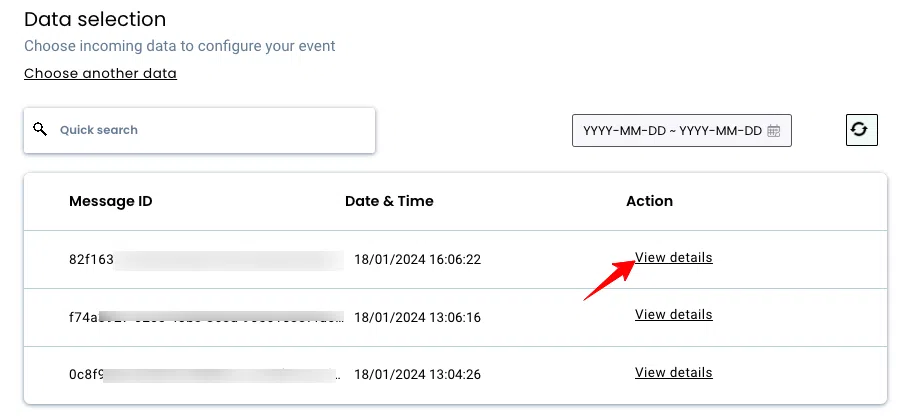This screenshot has width=901, height=419.
Task: Click the 18/01/2024 13:04:26 timestamp
Action: pyautogui.click(x=417, y=375)
